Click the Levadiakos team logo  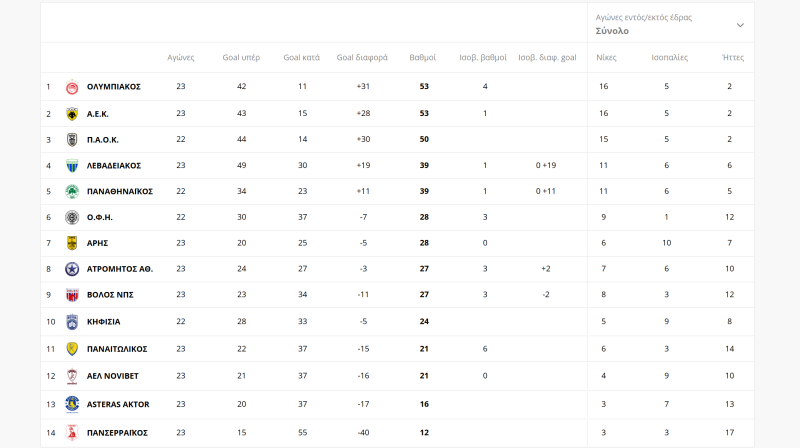coord(72,165)
